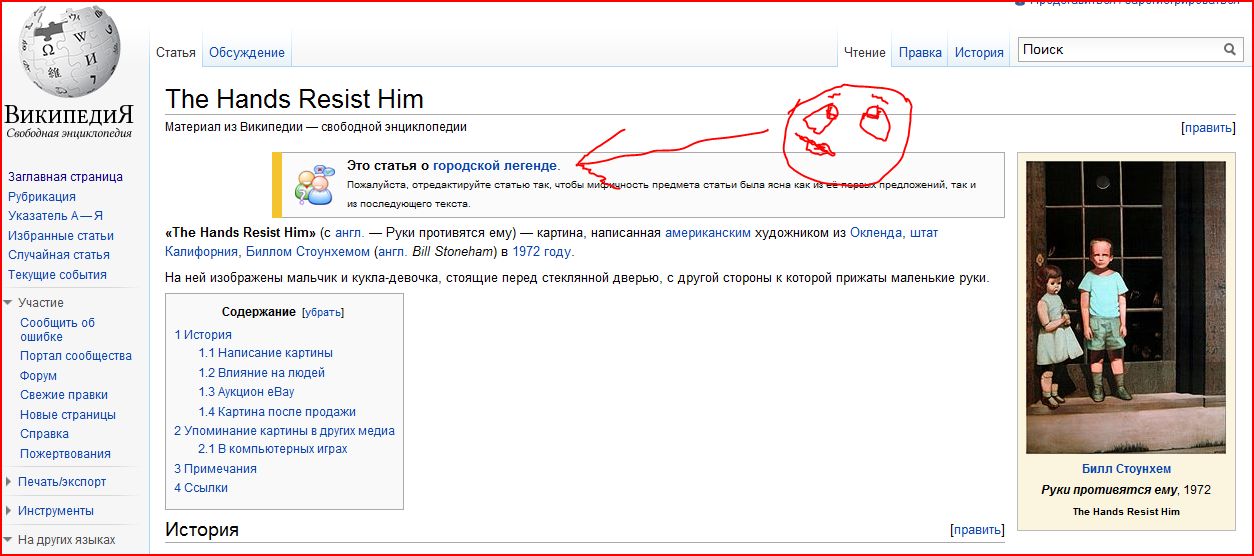
Task: Open Случайная статья in sidebar
Action: pos(58,255)
